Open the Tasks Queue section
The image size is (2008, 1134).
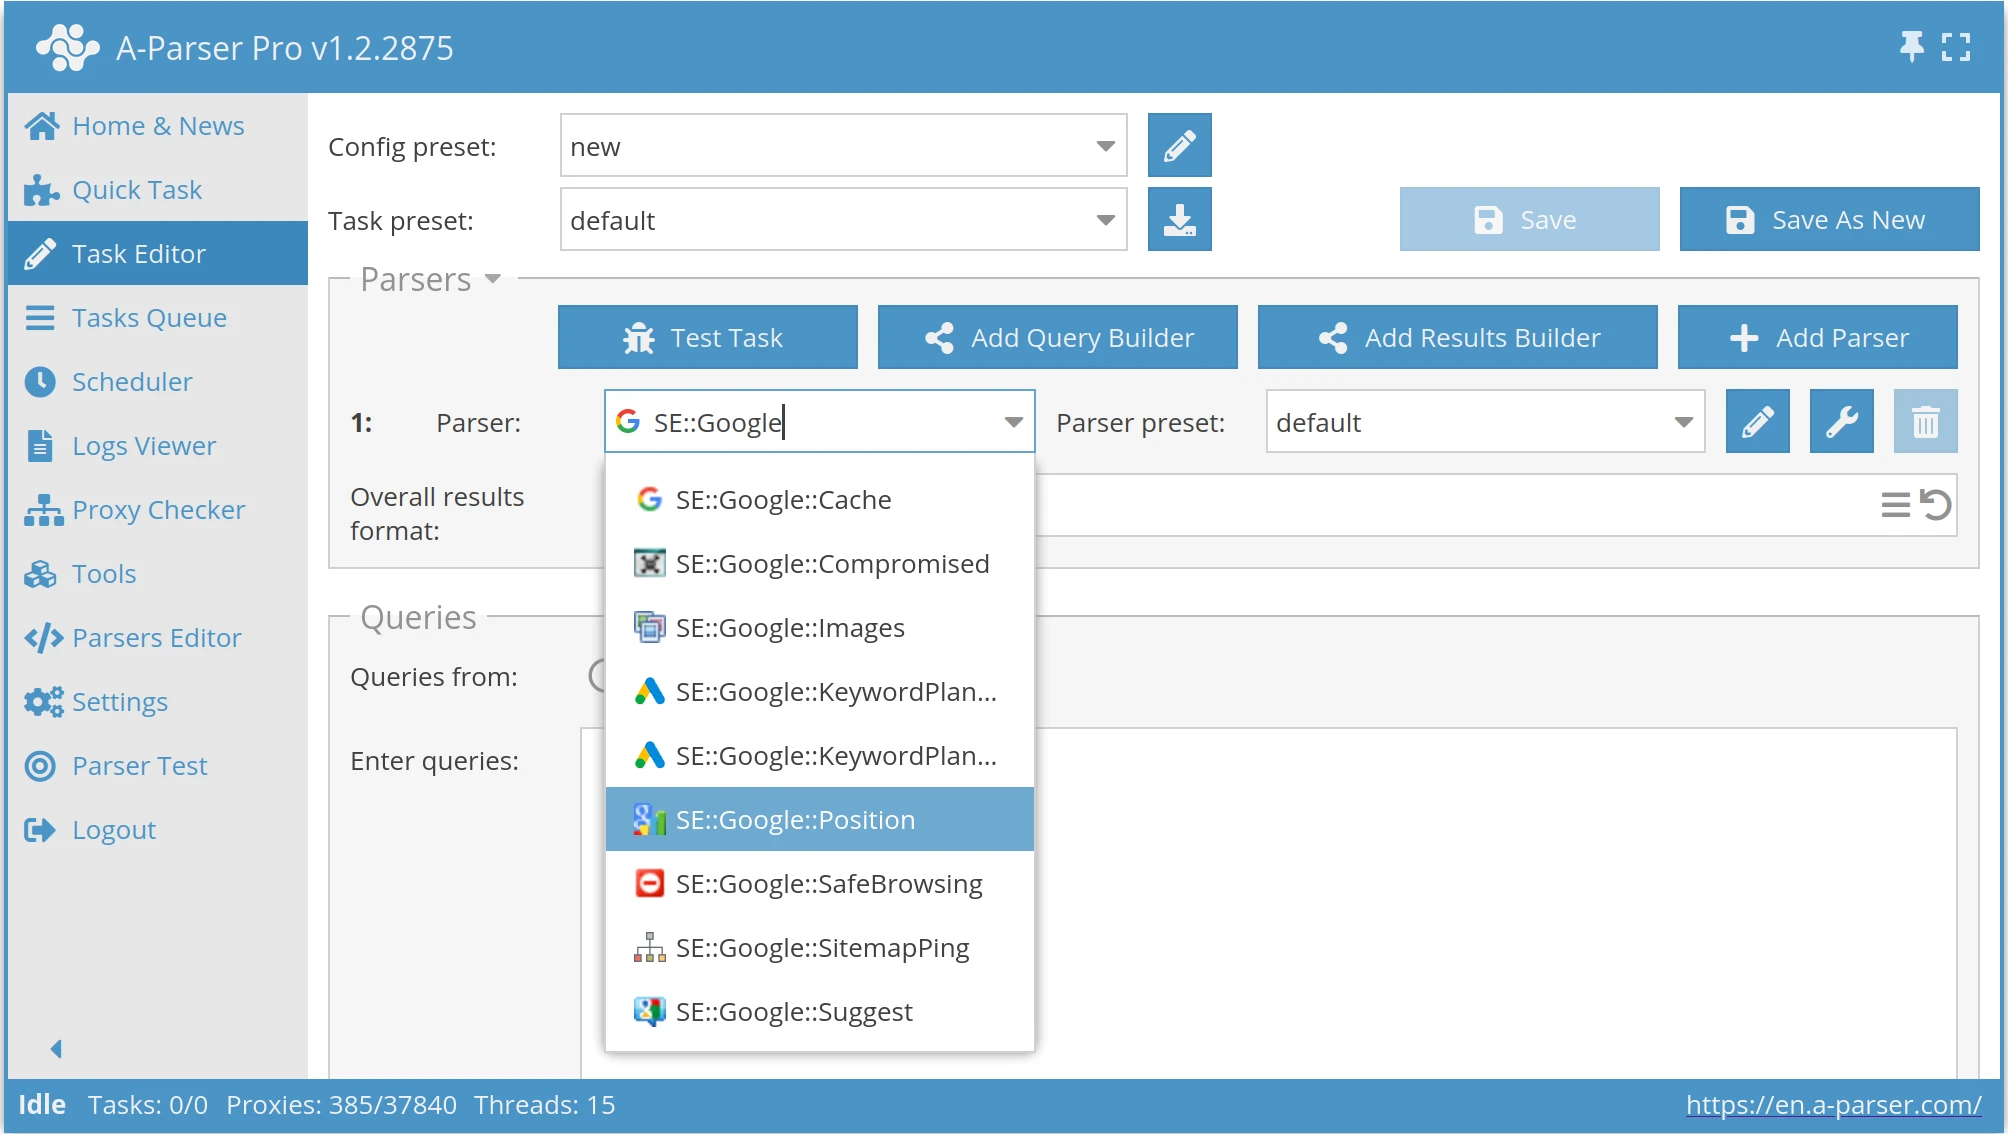[148, 317]
